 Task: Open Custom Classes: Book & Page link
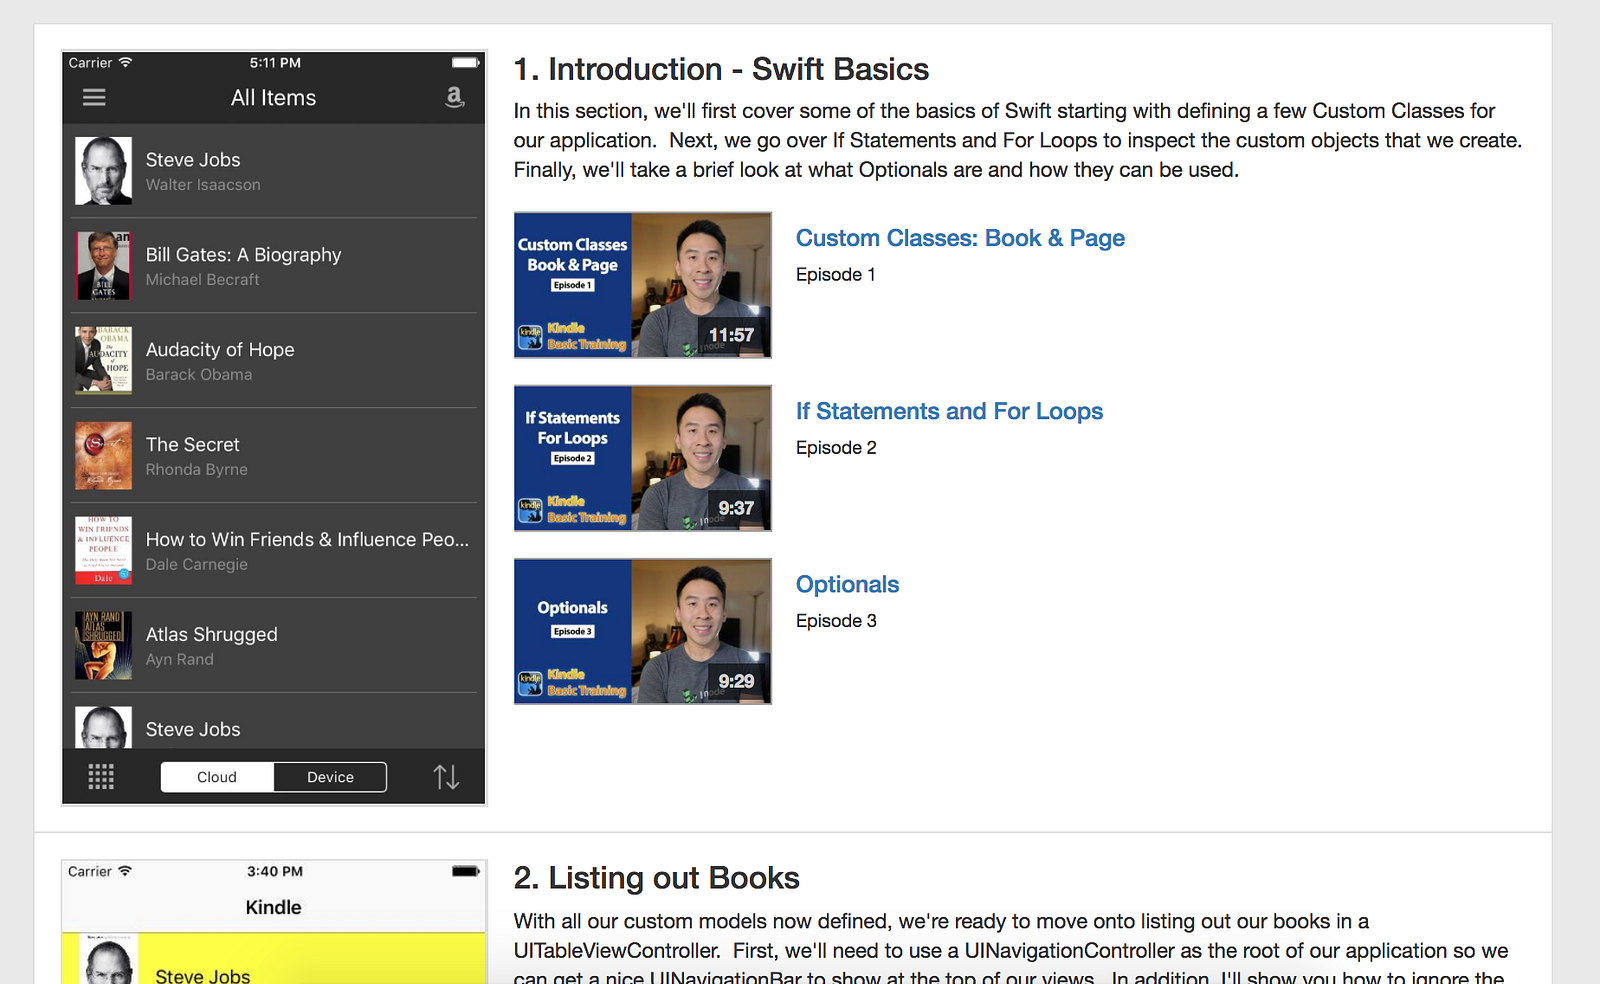[960, 238]
